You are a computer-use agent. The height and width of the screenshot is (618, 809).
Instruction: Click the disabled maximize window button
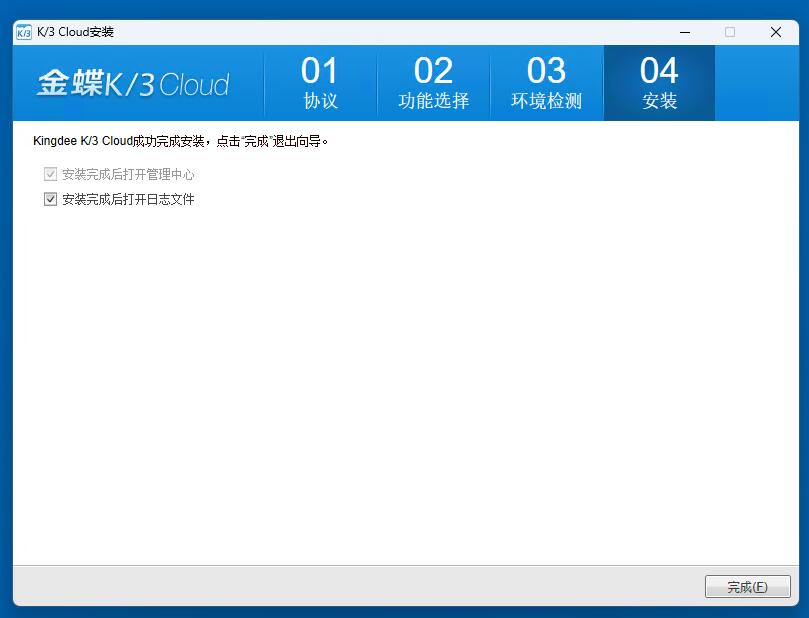[x=730, y=32]
